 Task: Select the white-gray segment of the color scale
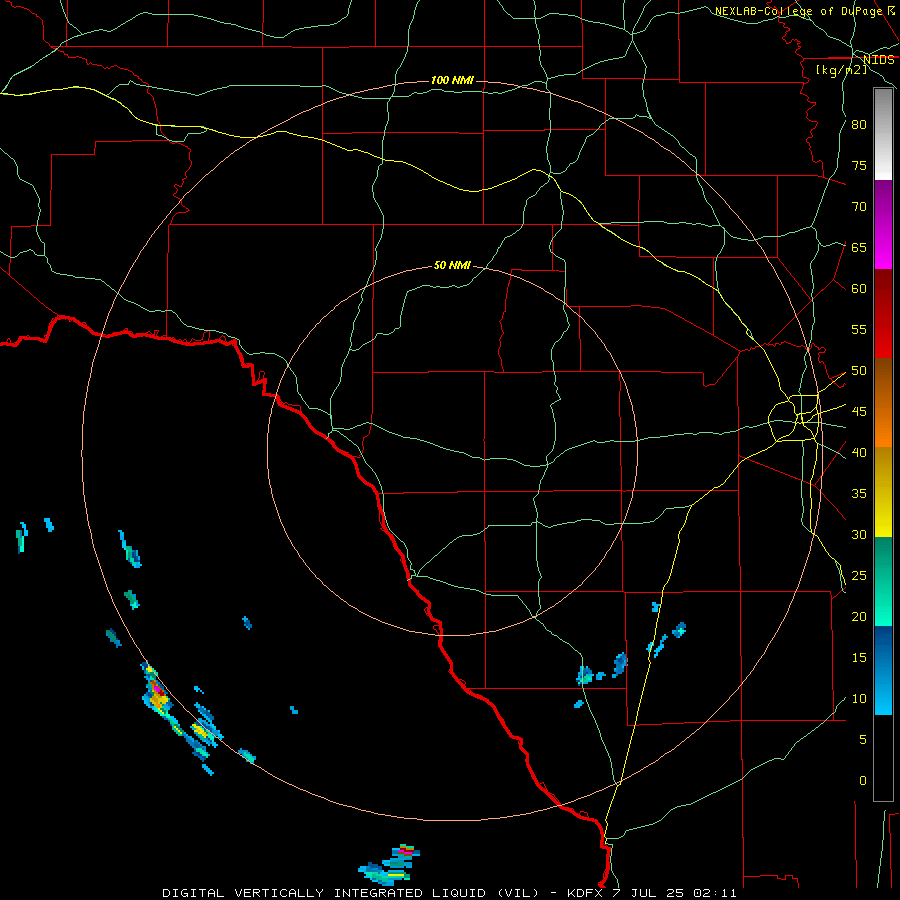tap(883, 134)
